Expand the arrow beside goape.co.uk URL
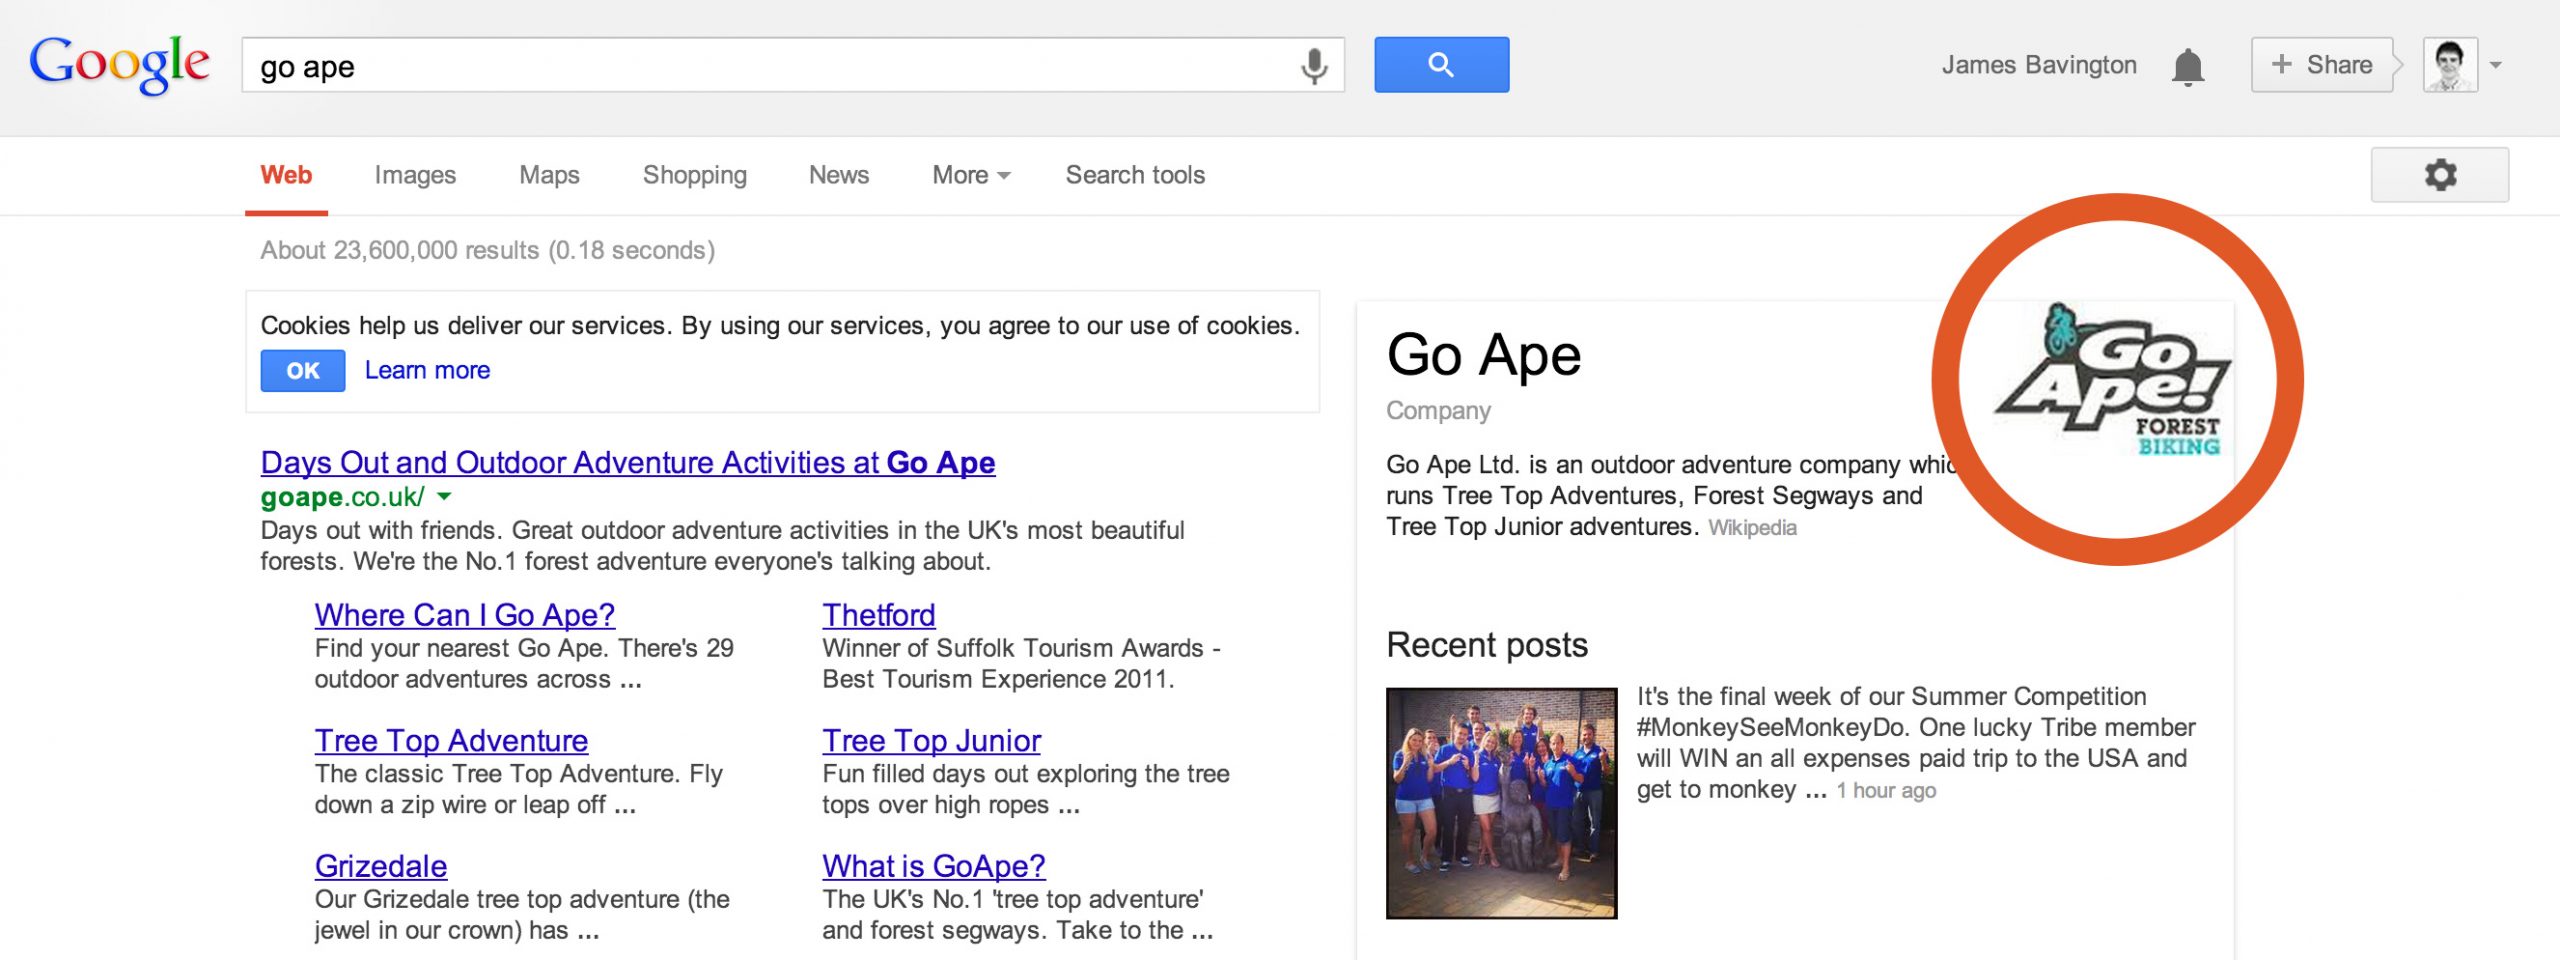The height and width of the screenshot is (960, 2560). (444, 496)
